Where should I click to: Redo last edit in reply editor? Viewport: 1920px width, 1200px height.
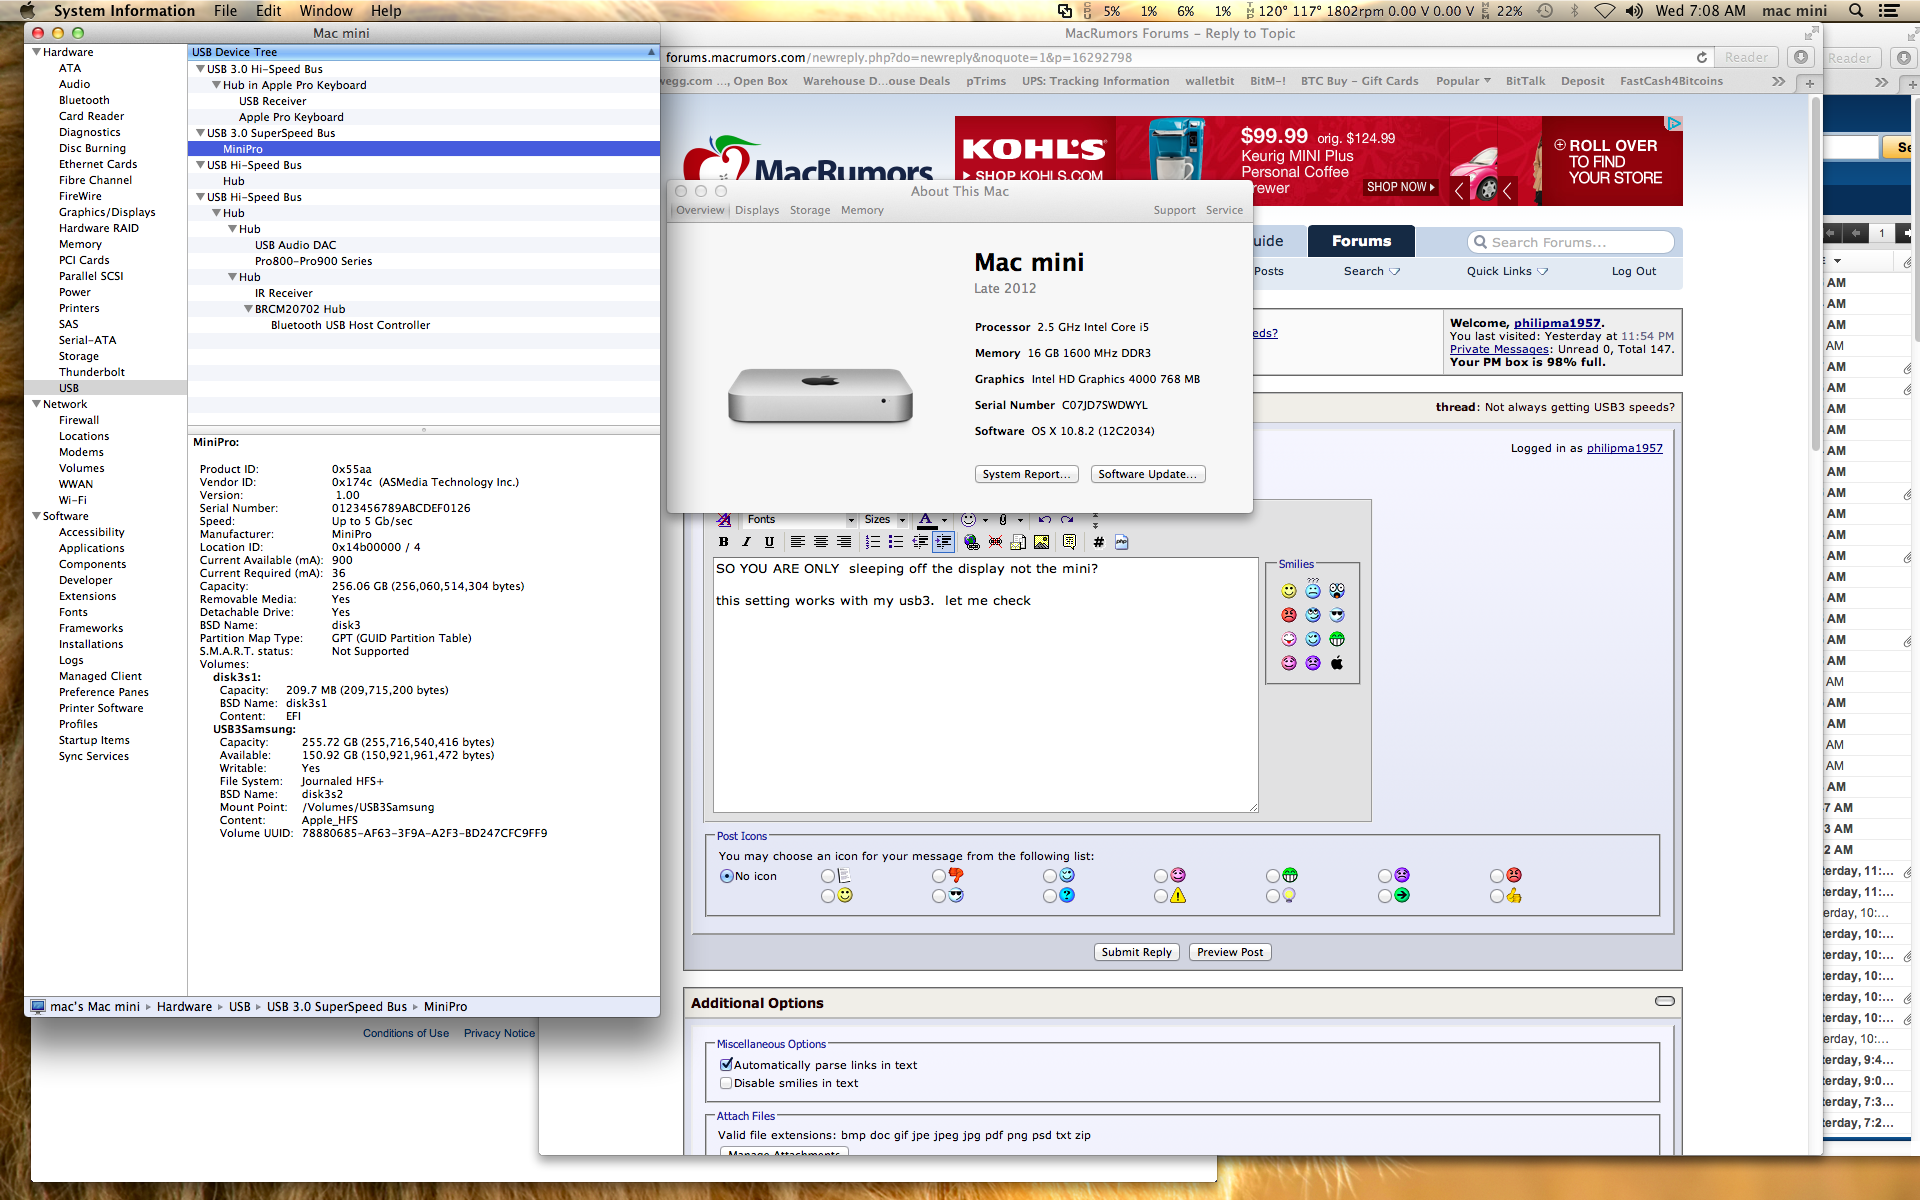[x=1067, y=519]
